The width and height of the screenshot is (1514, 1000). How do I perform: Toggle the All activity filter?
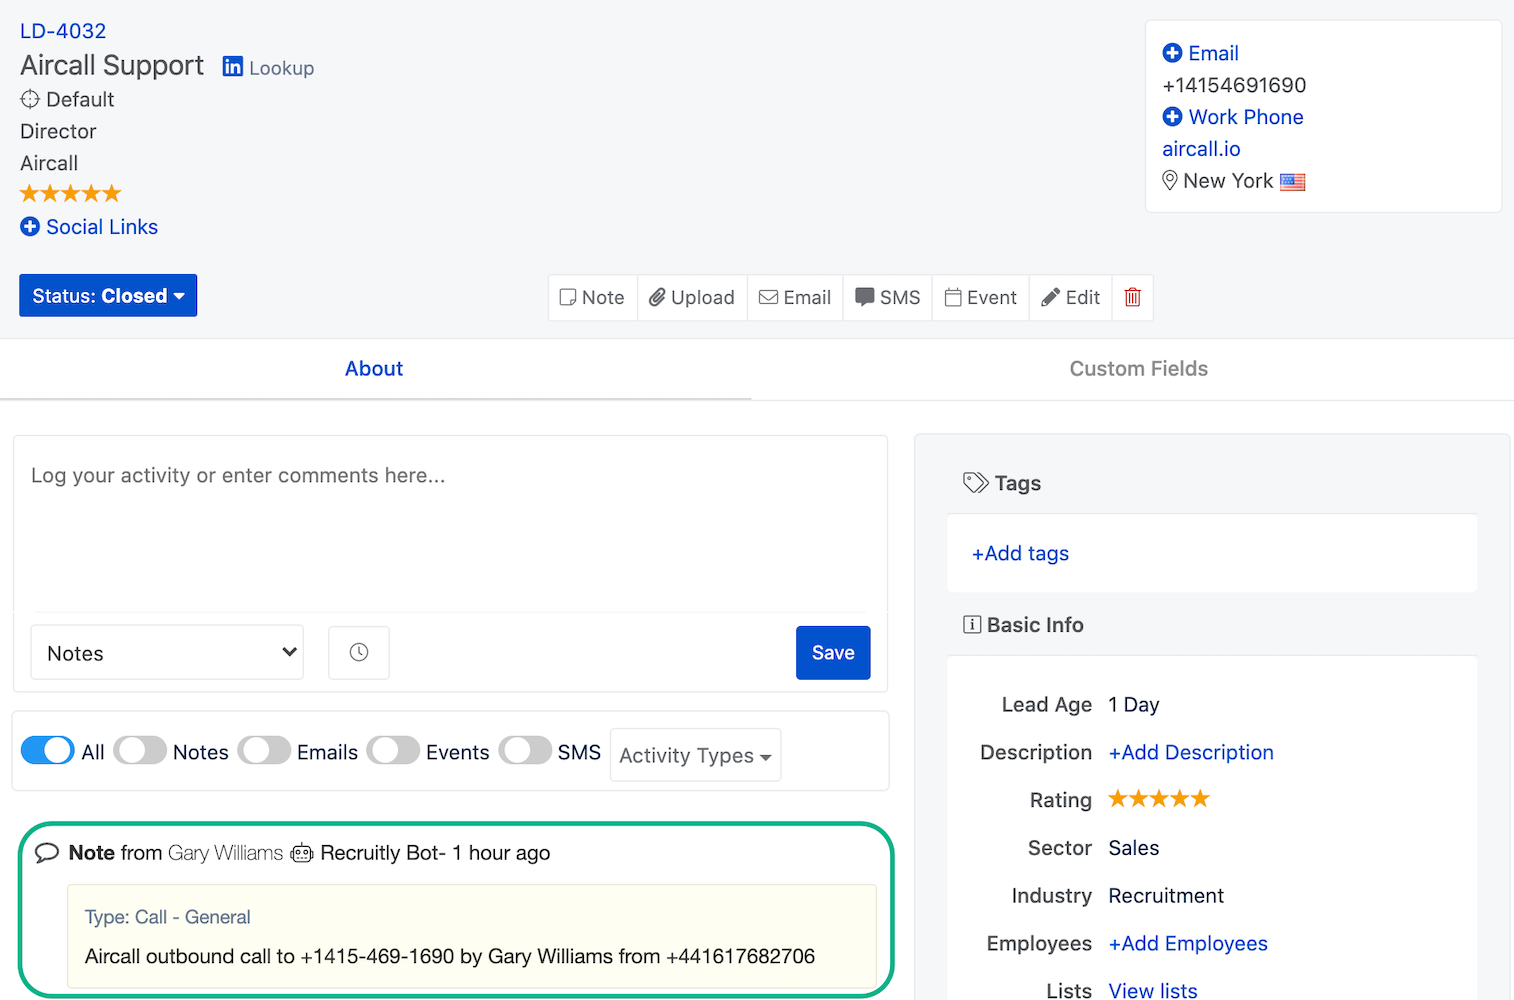48,750
